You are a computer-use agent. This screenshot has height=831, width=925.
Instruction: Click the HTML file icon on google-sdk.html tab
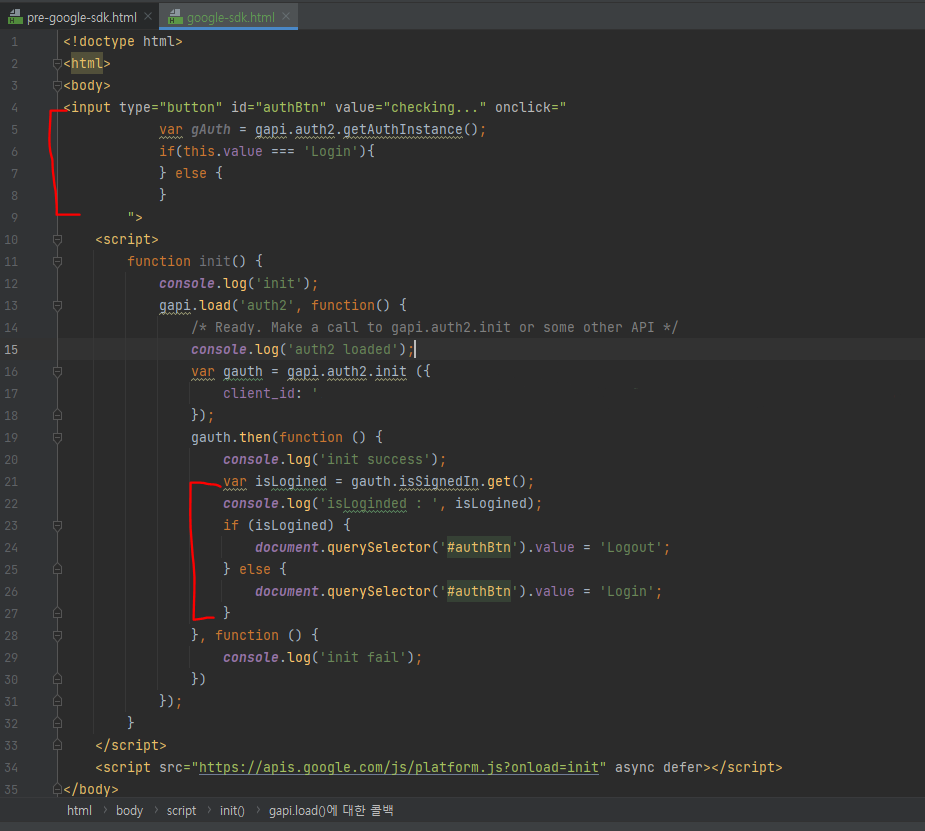[175, 17]
